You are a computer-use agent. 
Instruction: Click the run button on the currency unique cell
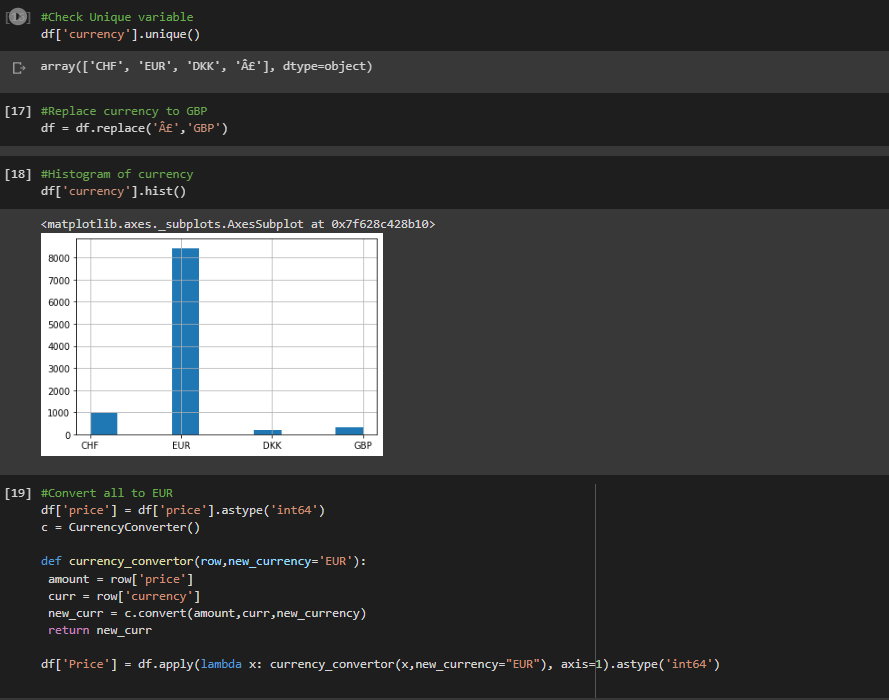click(18, 16)
